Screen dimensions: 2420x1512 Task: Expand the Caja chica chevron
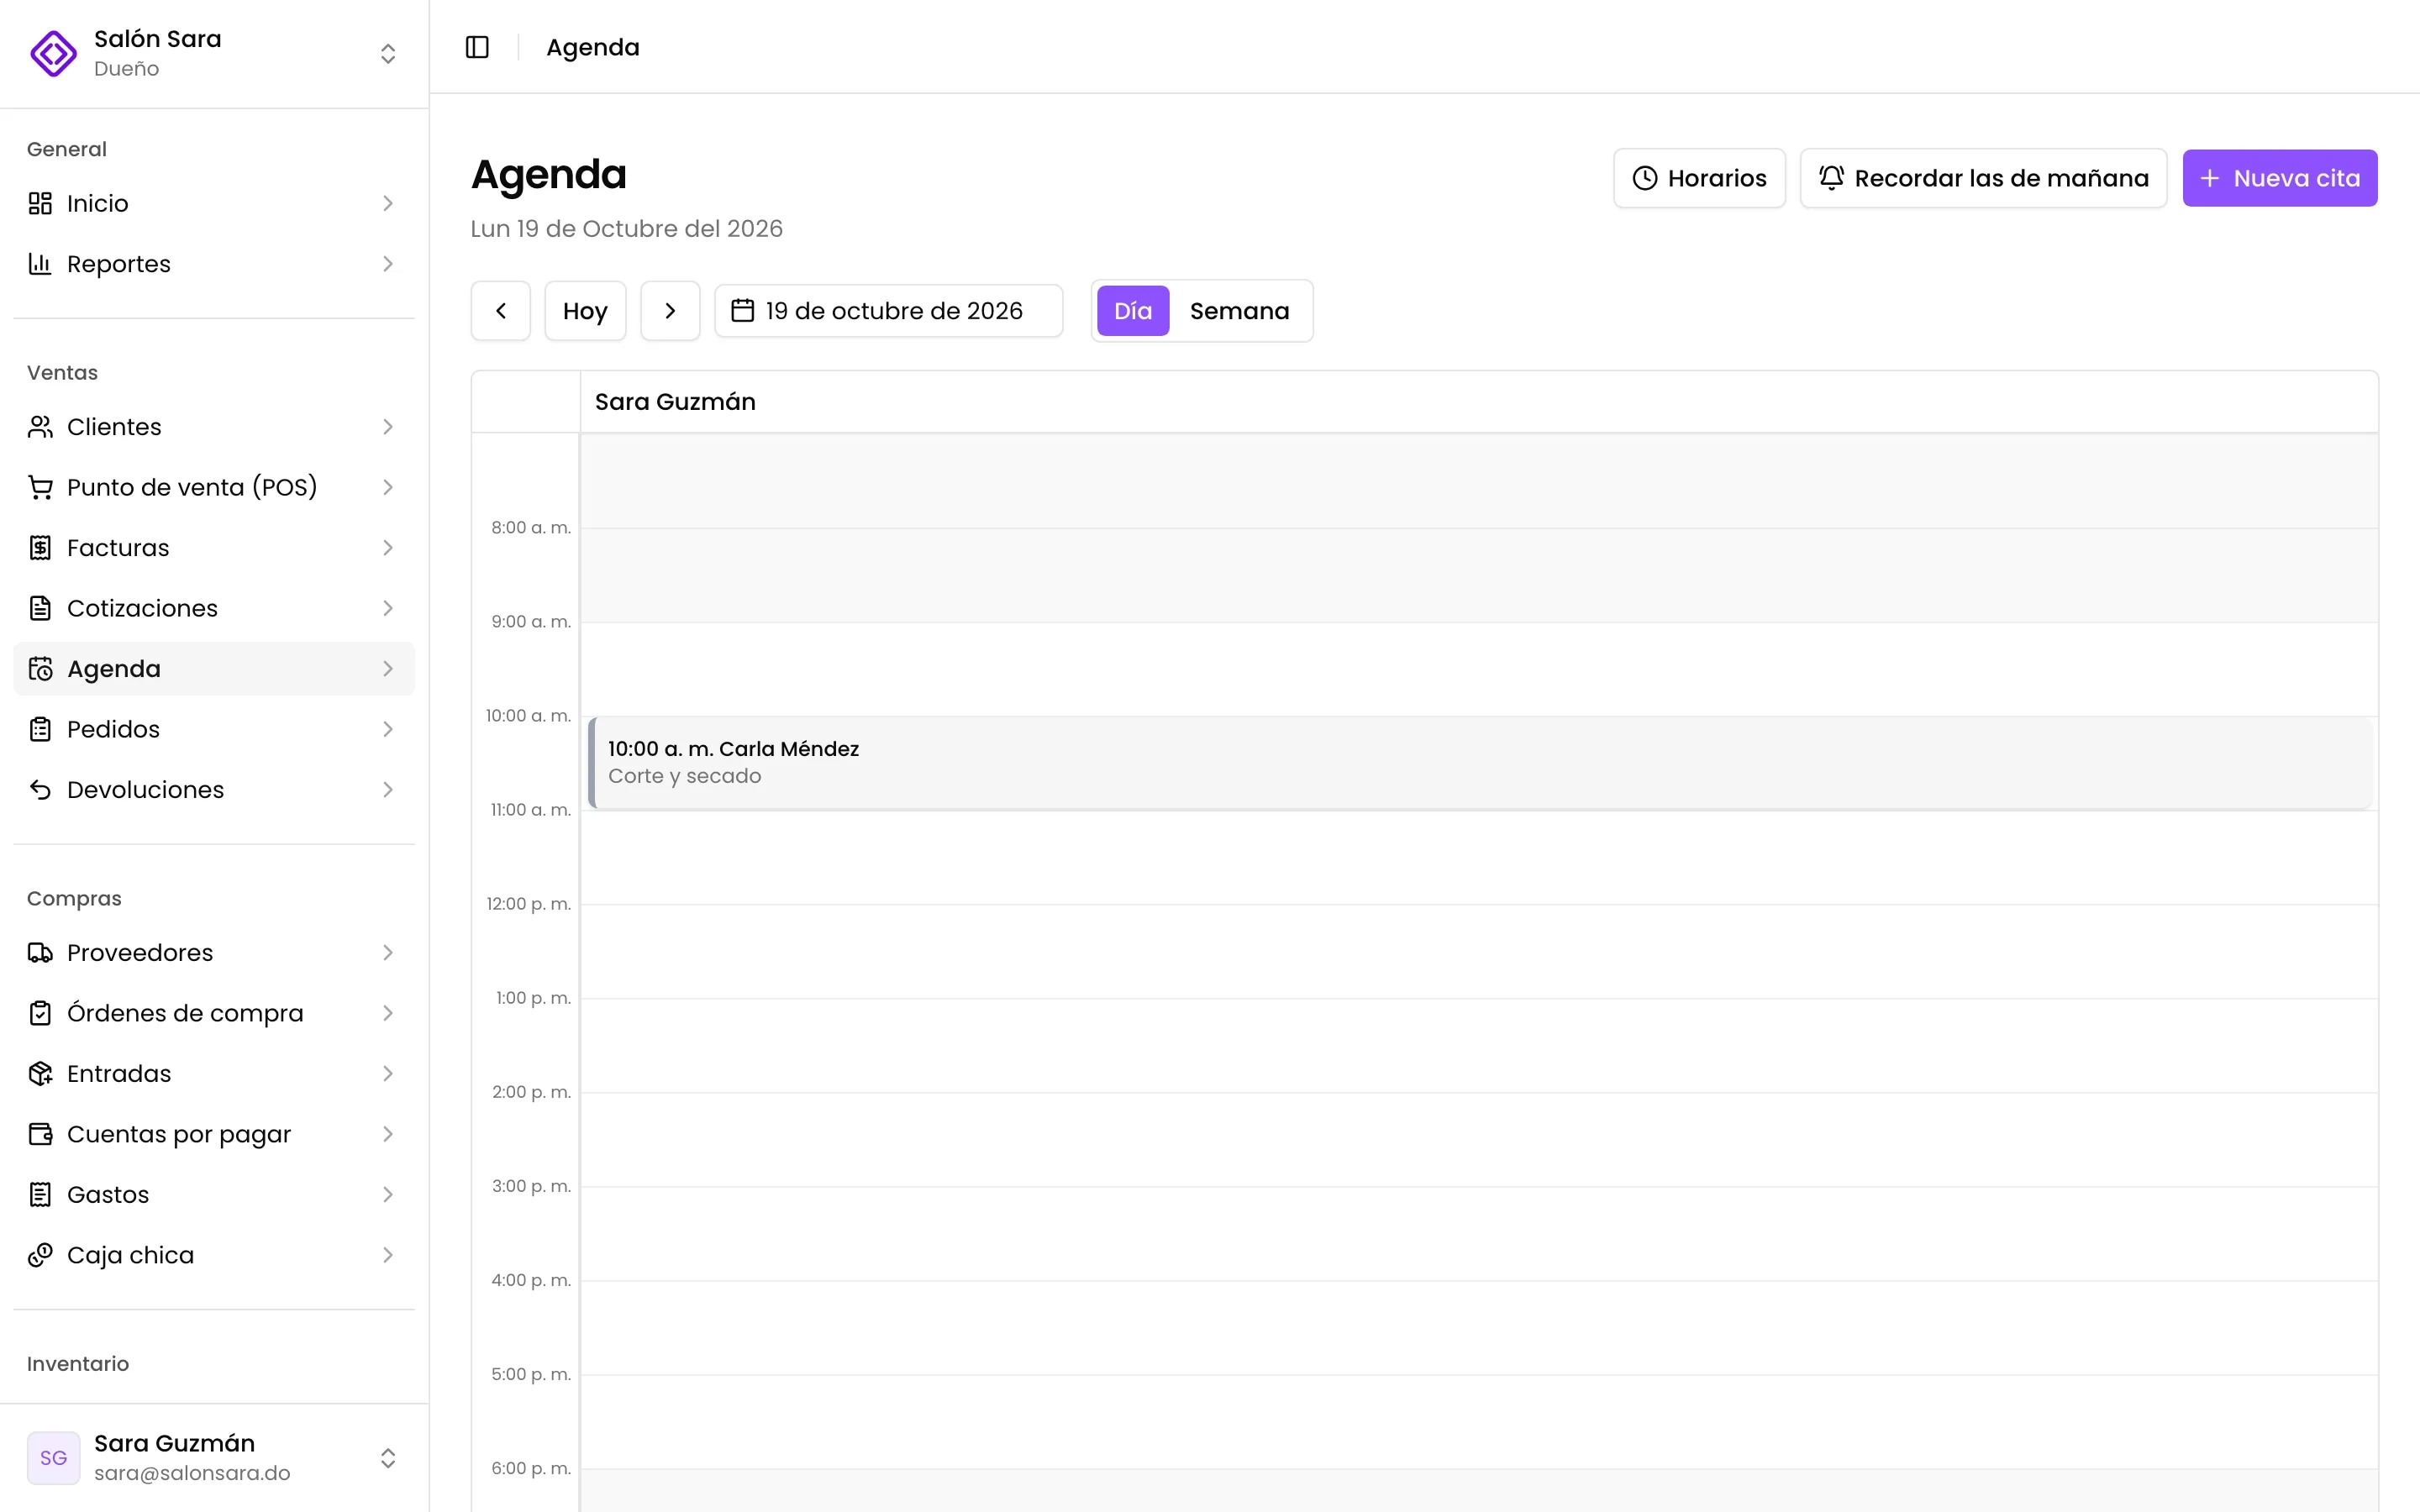point(388,1255)
